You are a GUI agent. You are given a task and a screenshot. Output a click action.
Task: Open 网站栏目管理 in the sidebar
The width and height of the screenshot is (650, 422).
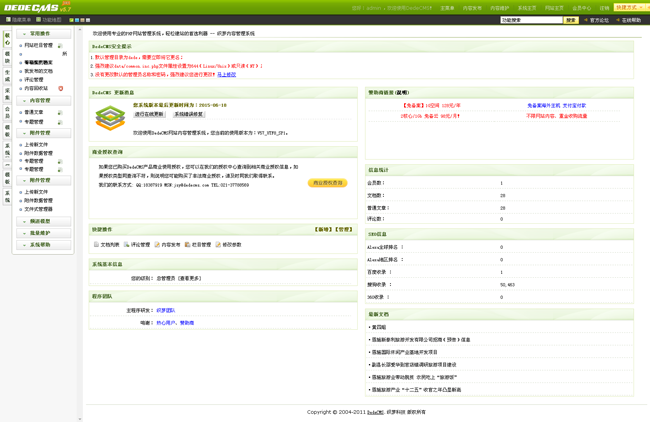(38, 45)
